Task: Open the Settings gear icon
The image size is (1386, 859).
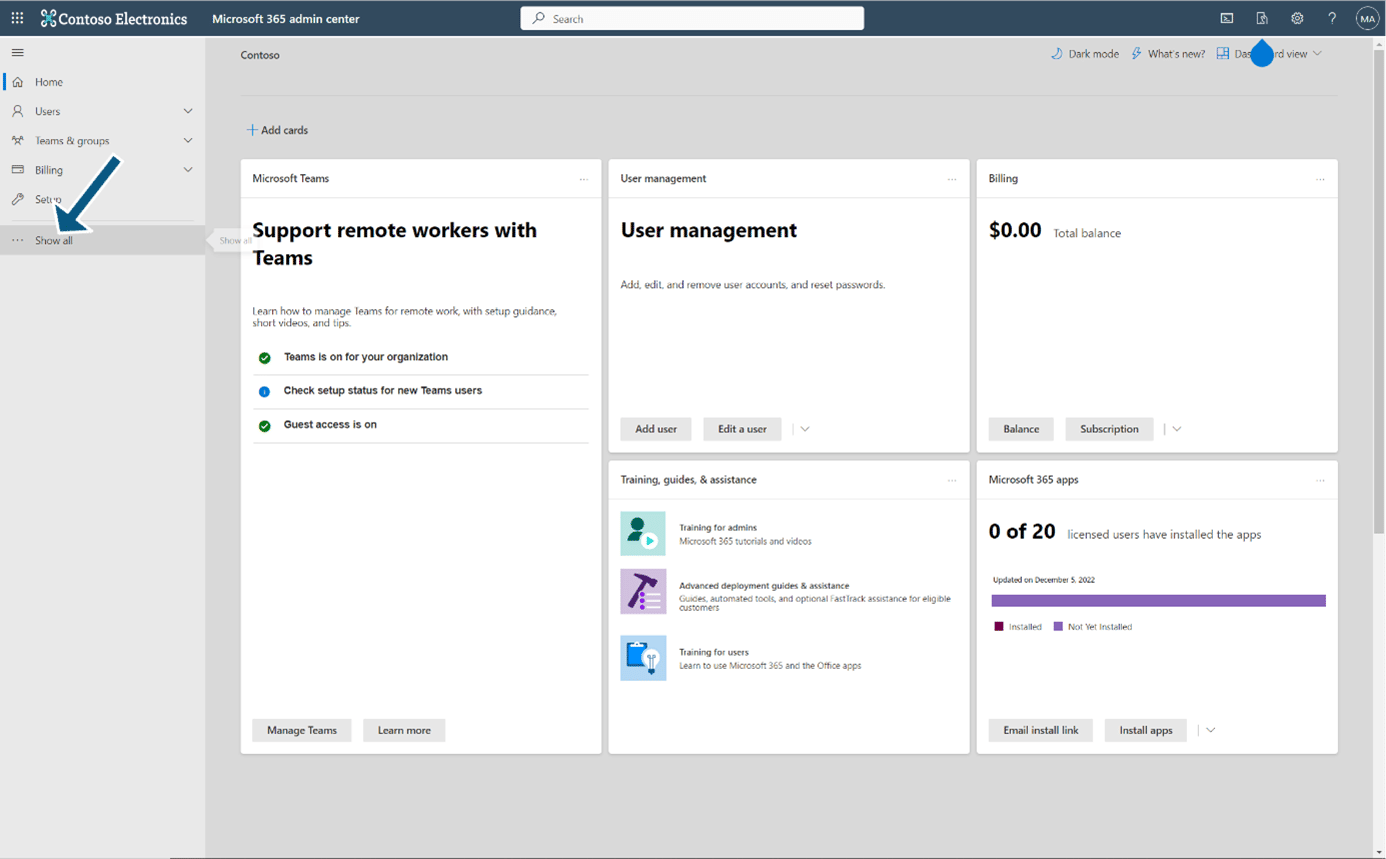Action: (x=1297, y=17)
